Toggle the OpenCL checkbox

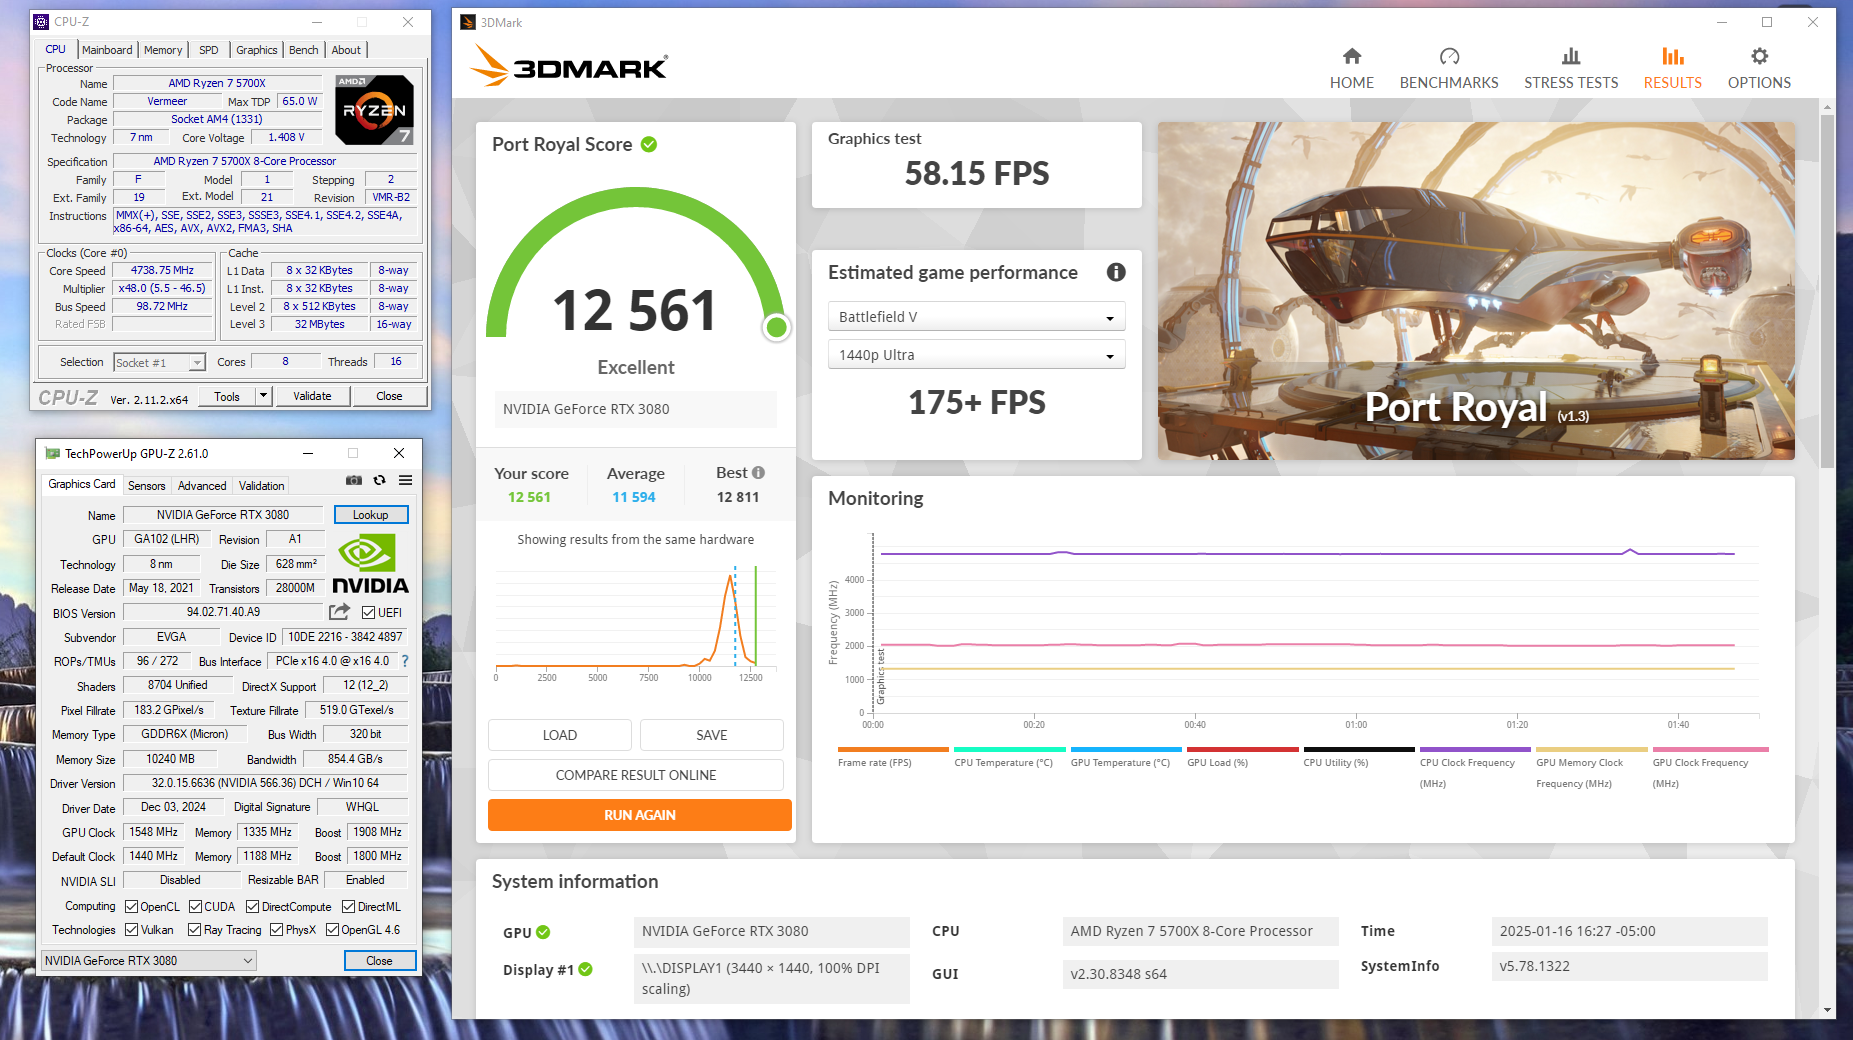point(131,907)
